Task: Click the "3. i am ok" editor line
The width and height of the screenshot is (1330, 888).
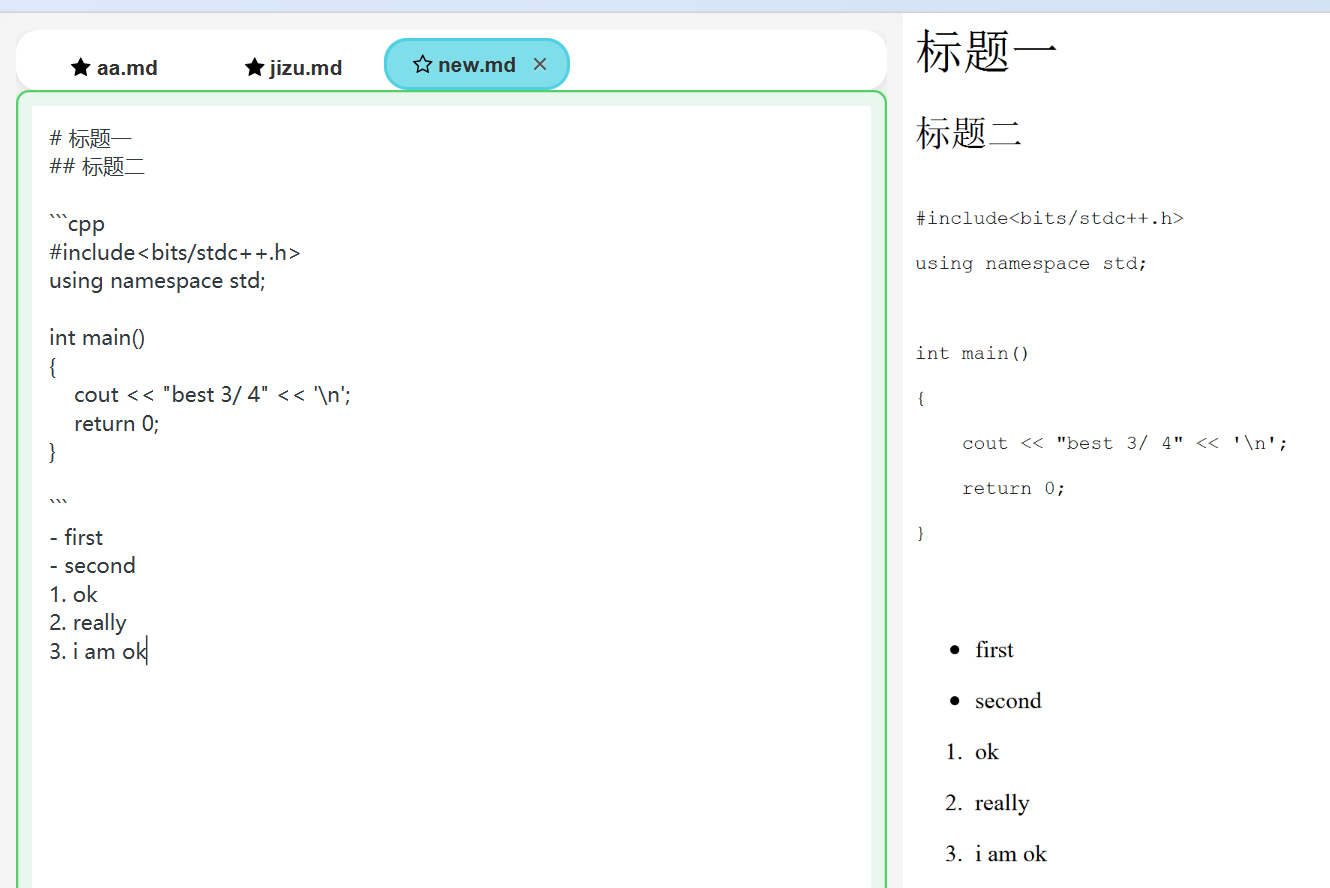Action: click(98, 651)
